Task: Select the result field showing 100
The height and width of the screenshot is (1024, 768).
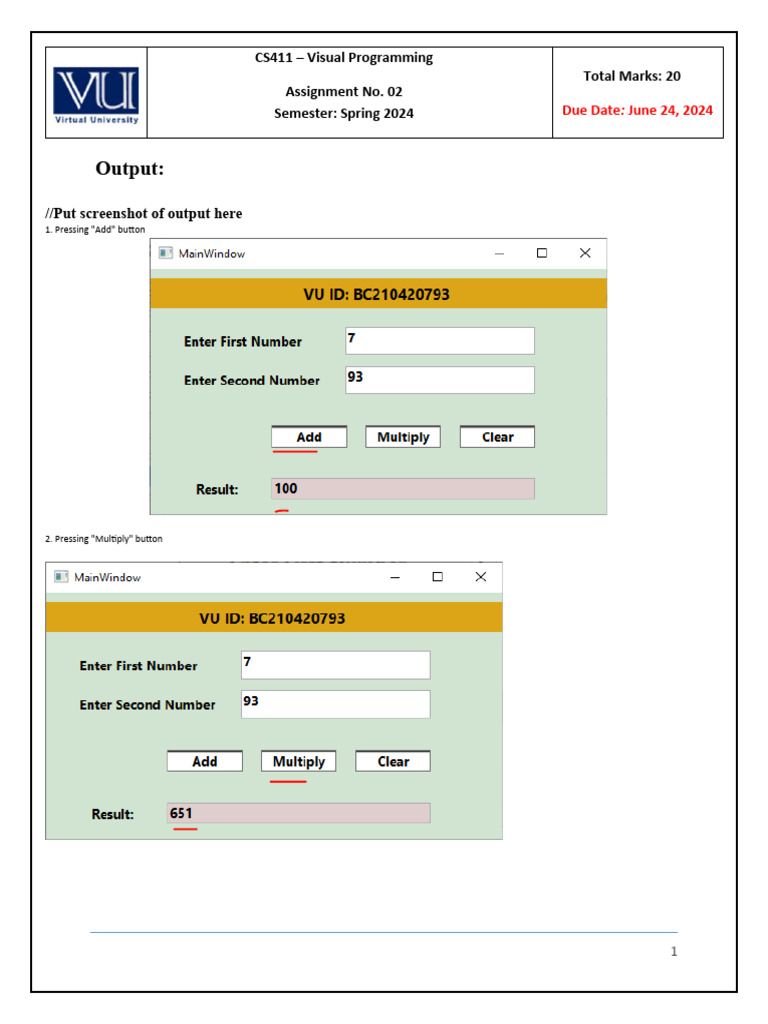Action: [x=403, y=488]
